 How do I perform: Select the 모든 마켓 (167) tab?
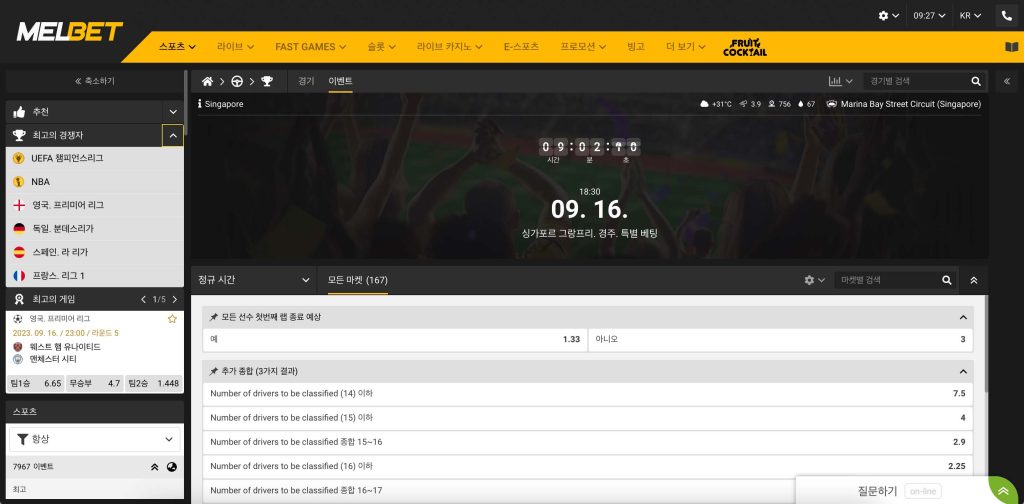(357, 280)
